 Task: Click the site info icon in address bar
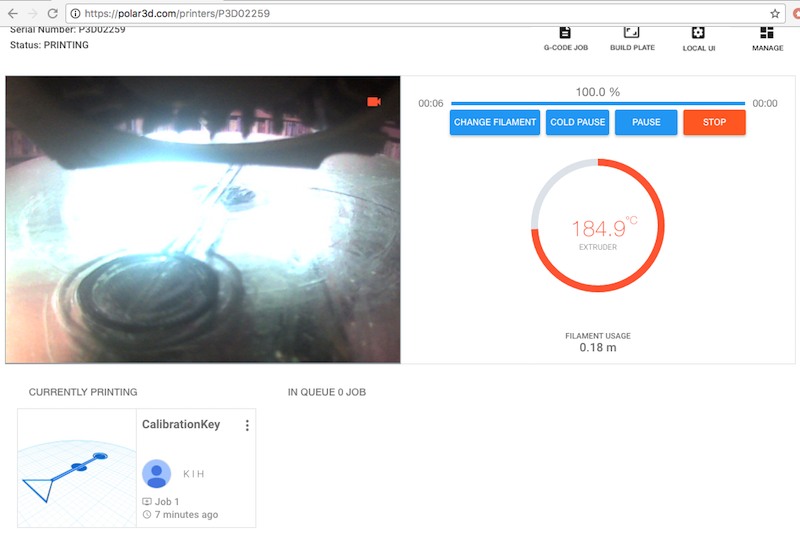[x=75, y=14]
